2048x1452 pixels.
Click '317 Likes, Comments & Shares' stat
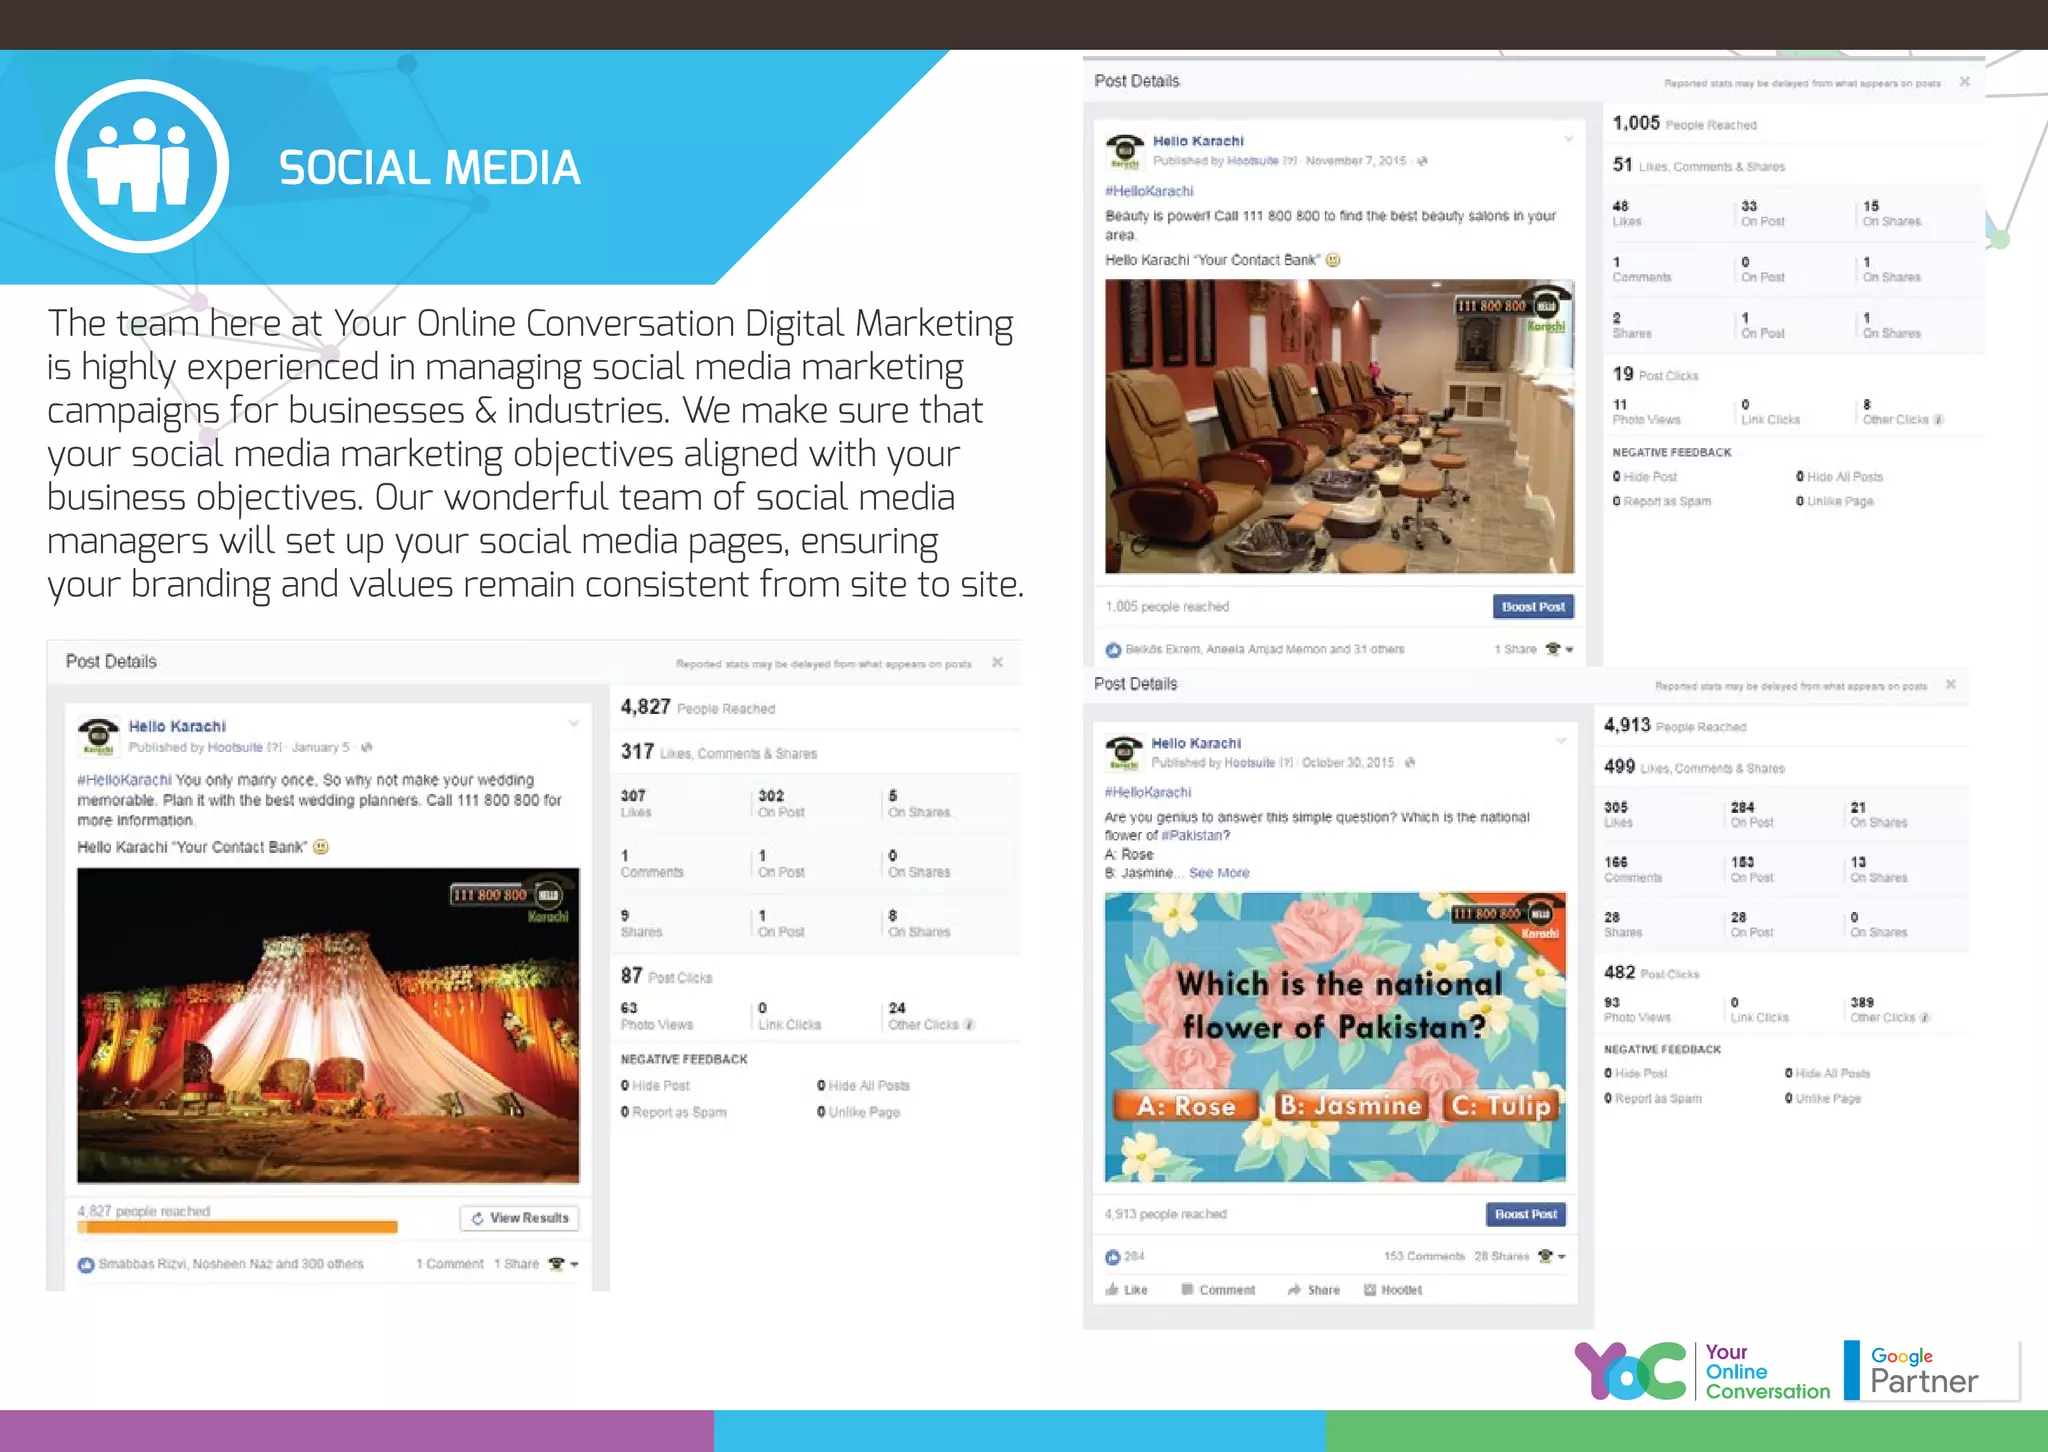pyautogui.click(x=718, y=752)
